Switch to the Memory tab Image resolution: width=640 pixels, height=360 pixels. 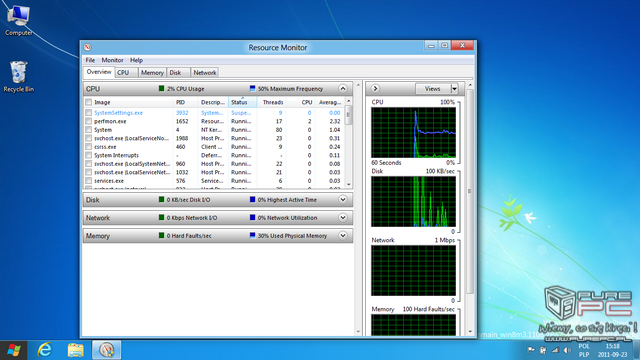(x=152, y=73)
